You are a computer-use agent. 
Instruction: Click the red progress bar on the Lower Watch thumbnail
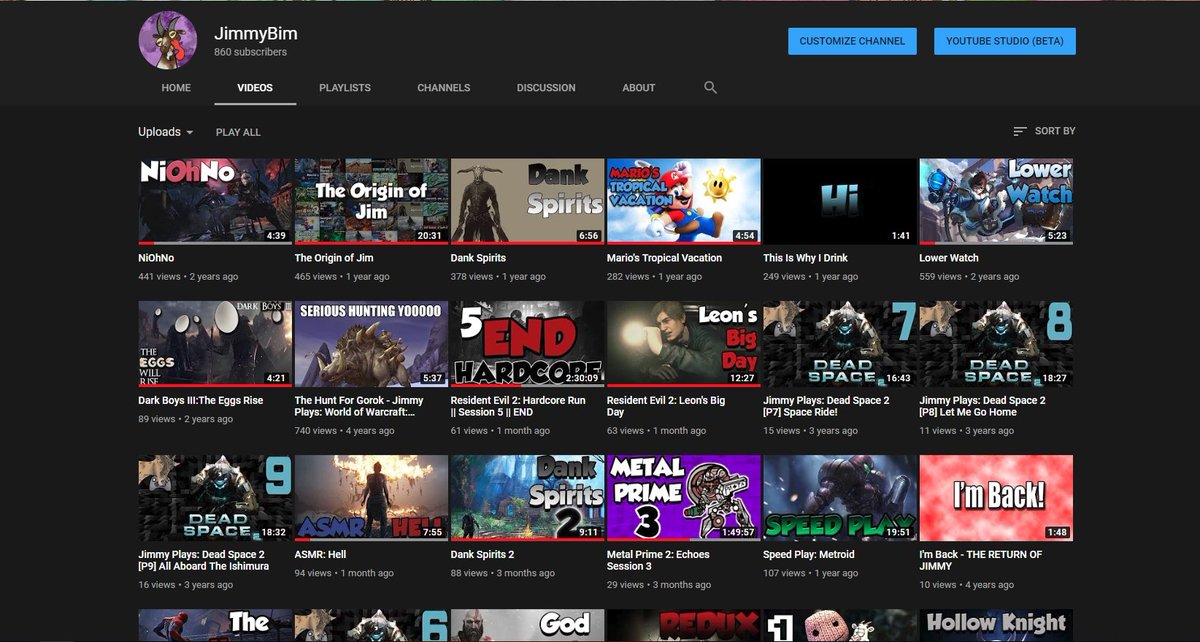click(927, 243)
